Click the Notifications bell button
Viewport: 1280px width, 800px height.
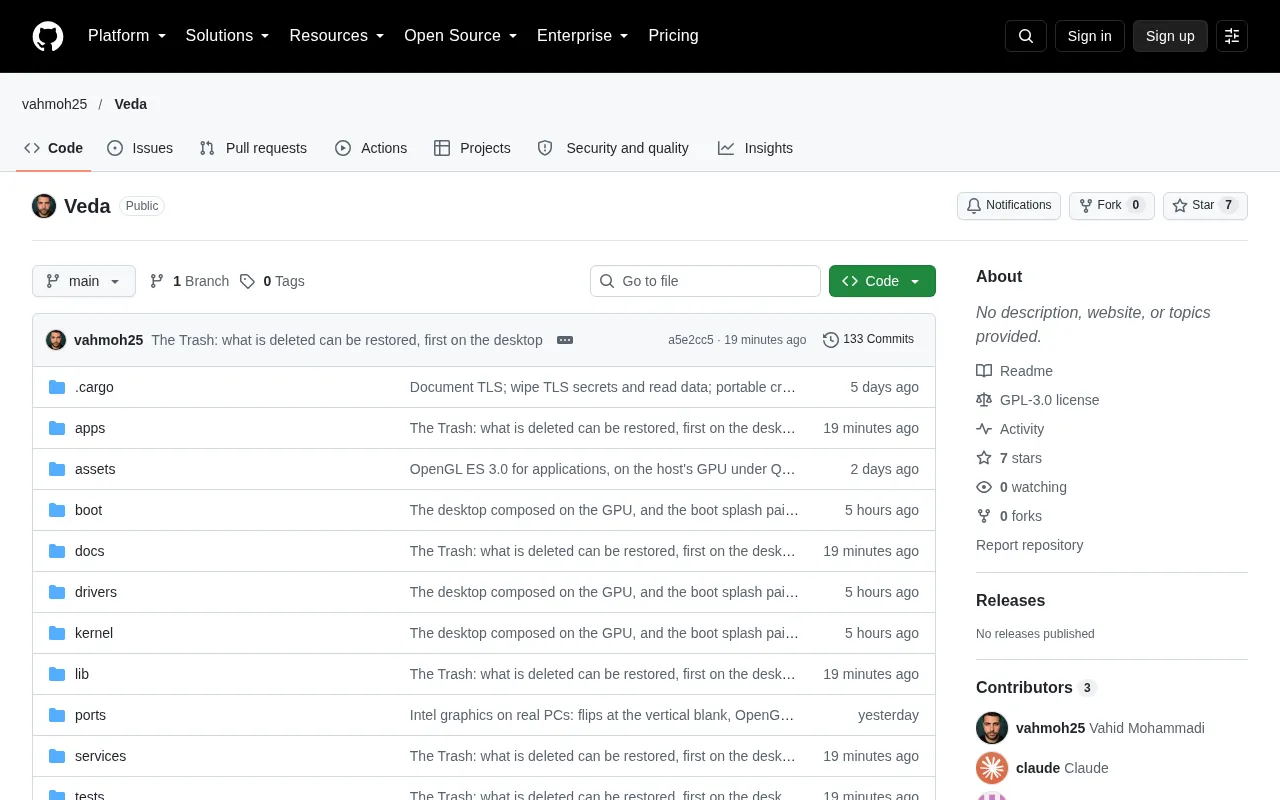point(1009,206)
